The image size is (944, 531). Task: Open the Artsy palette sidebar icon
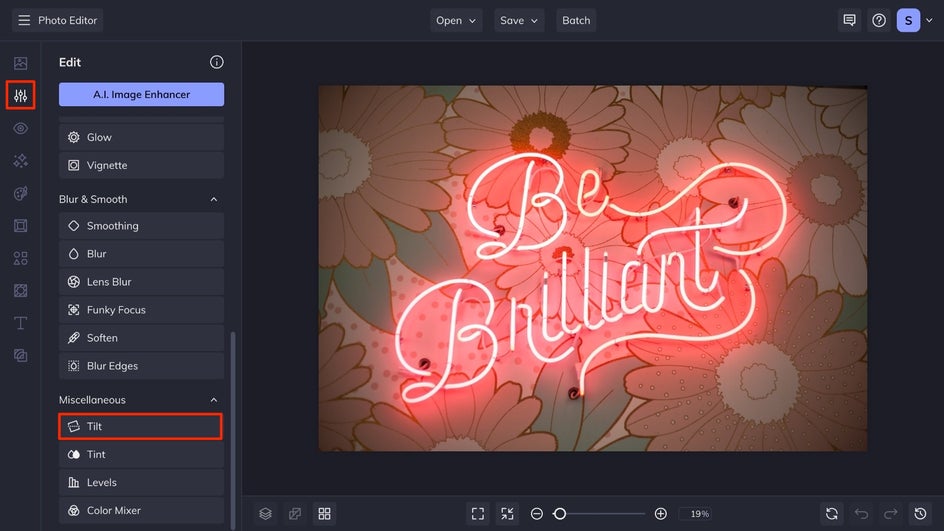tap(20, 193)
